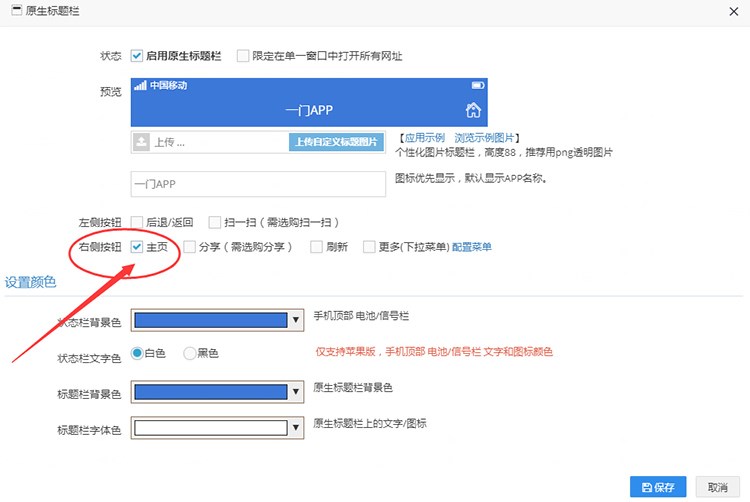Click the 保存 button
Screen dimensions: 750x502
coord(658,487)
